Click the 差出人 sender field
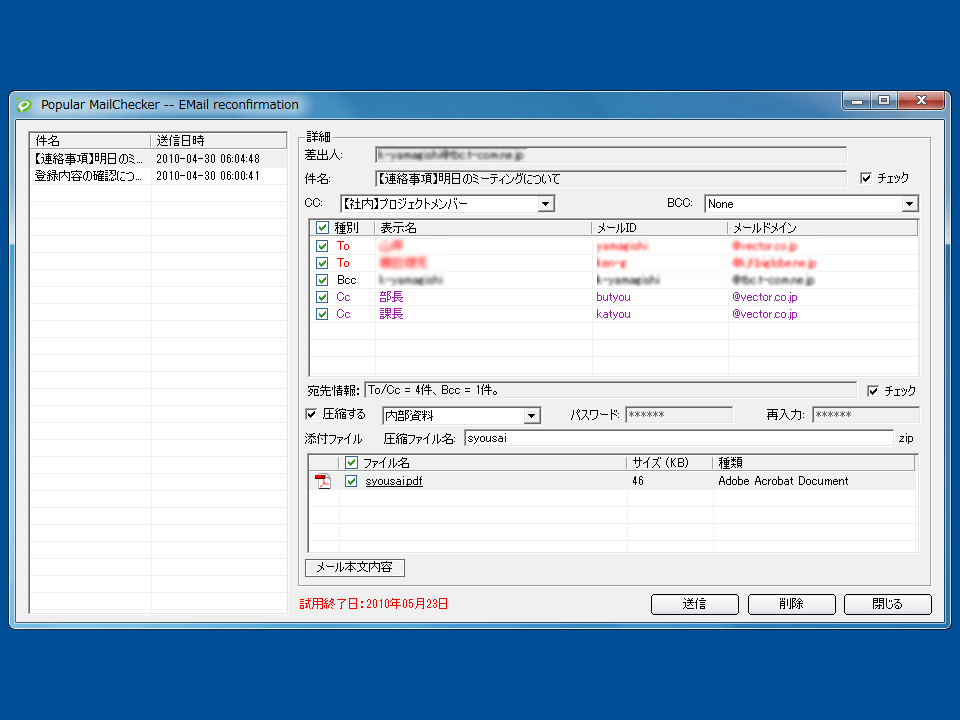Image resolution: width=960 pixels, height=720 pixels. click(x=610, y=155)
